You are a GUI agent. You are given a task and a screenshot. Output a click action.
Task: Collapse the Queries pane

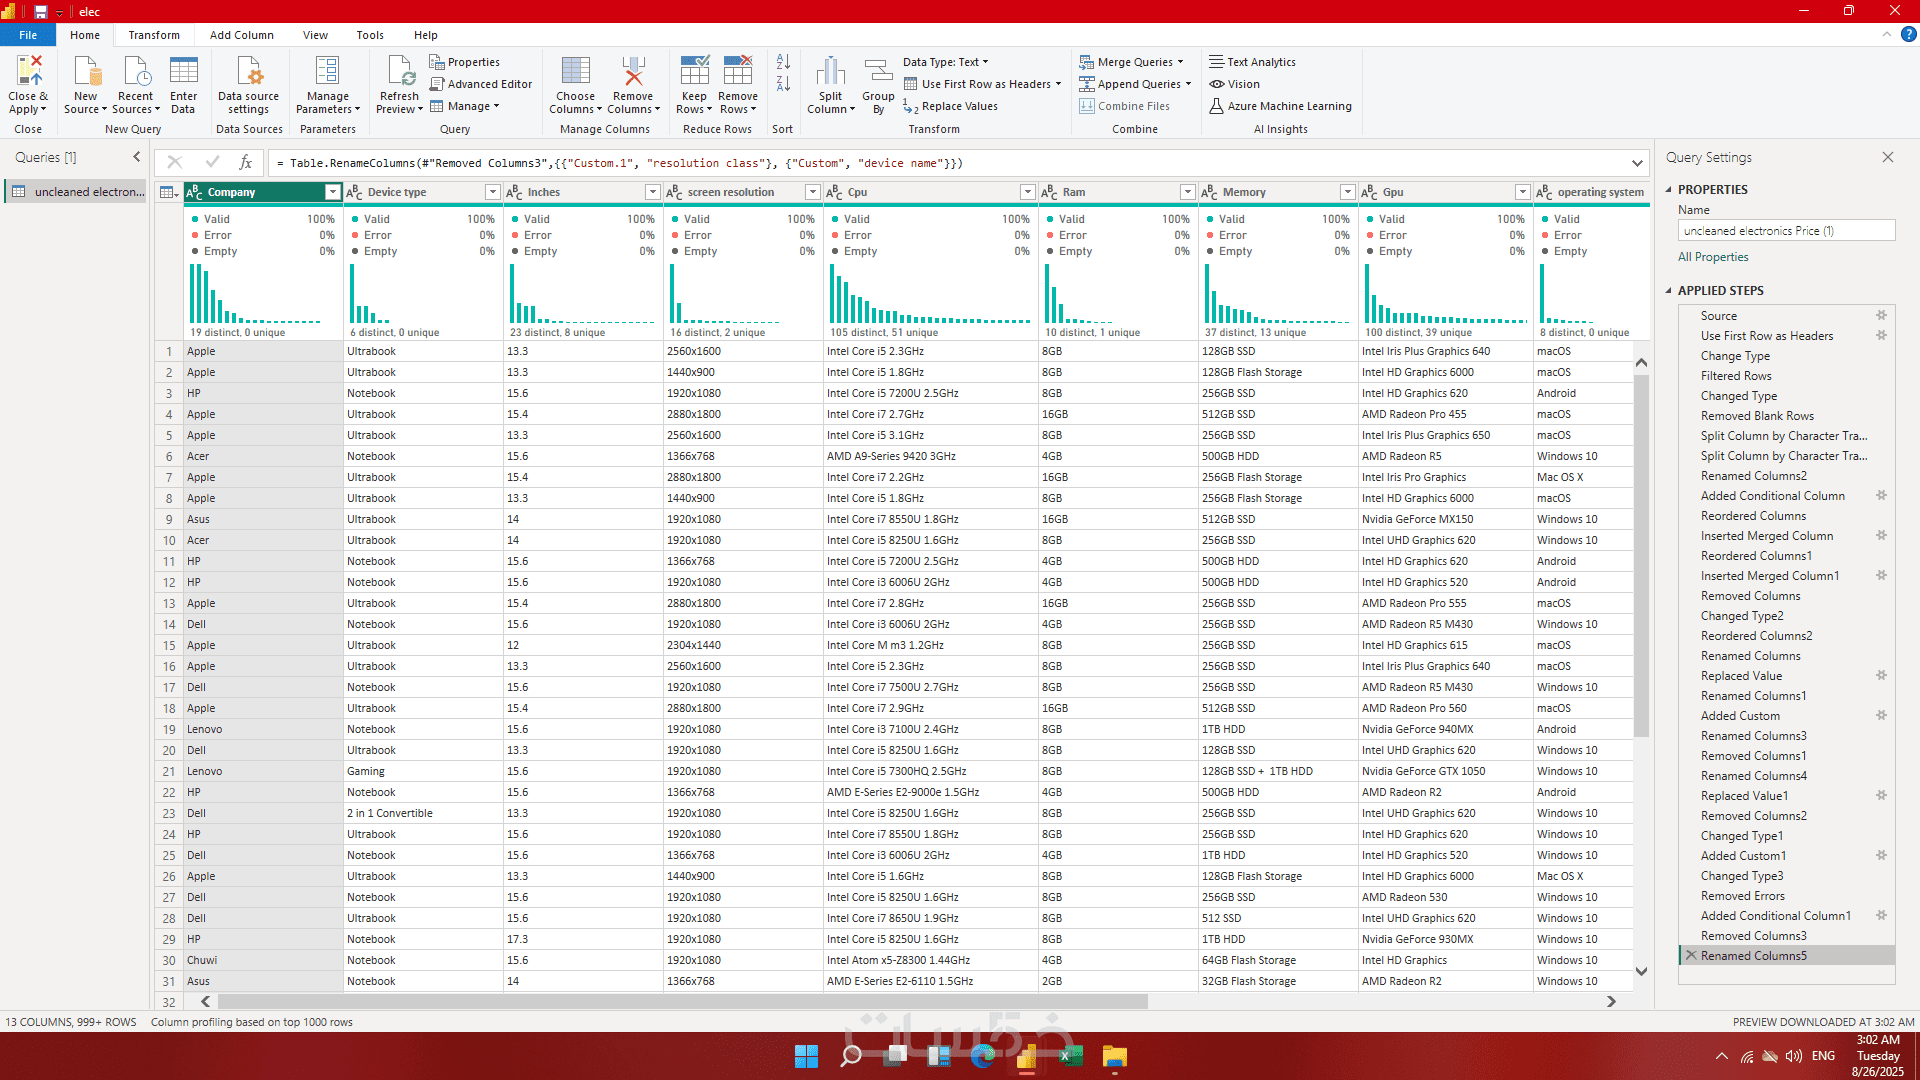coord(137,157)
